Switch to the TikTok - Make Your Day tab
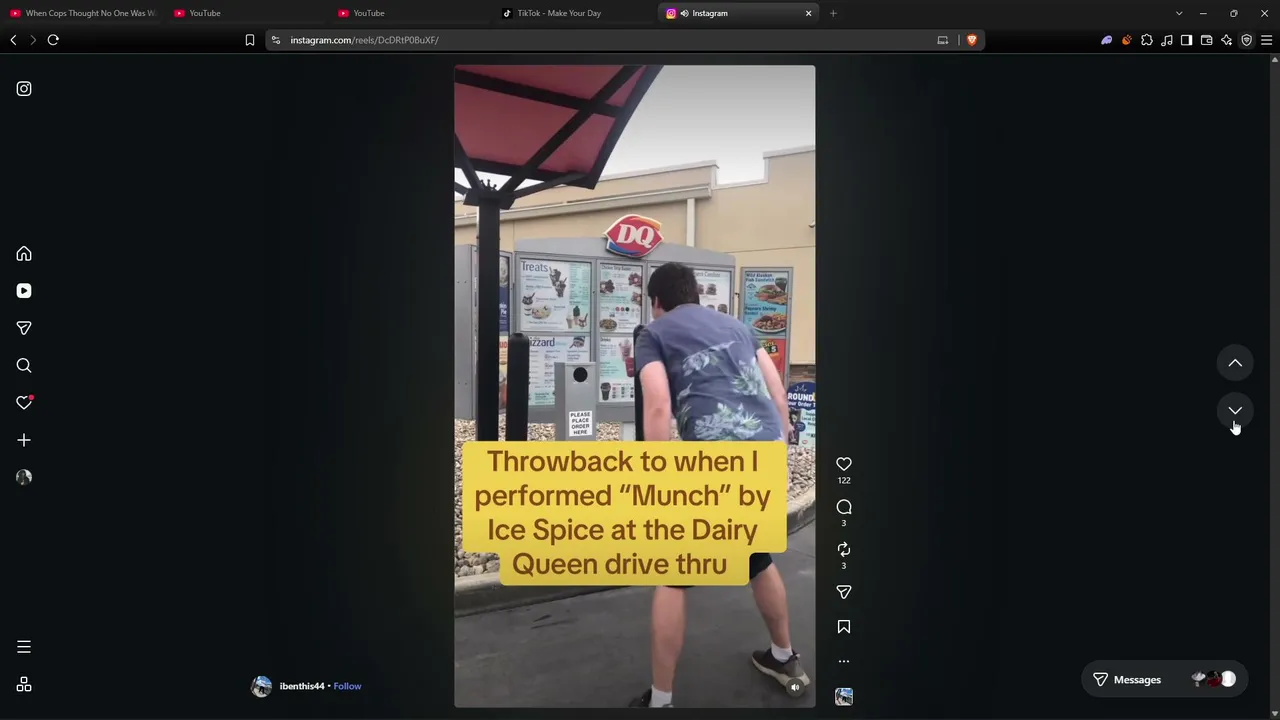 [574, 13]
